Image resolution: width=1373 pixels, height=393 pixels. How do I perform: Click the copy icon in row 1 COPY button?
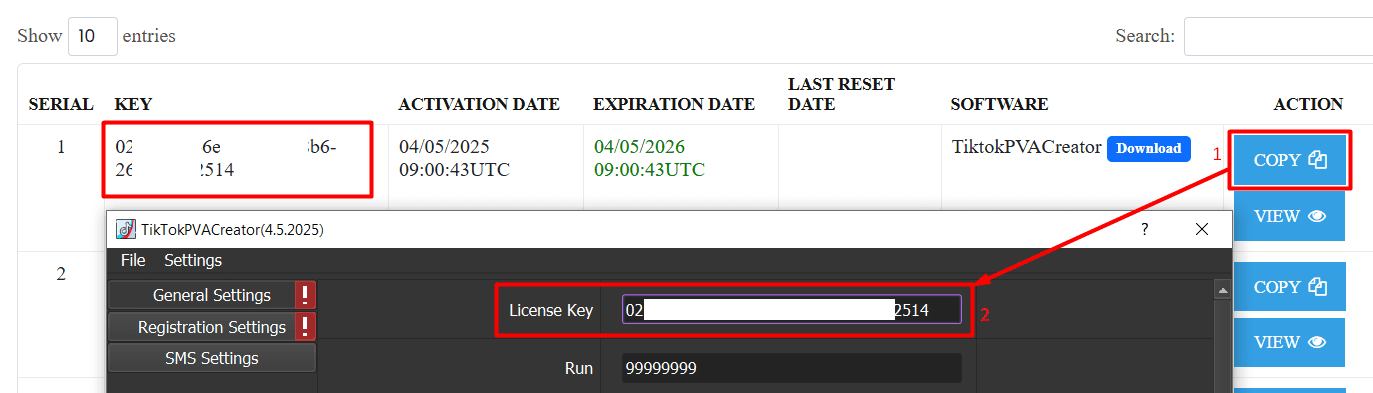click(x=1317, y=160)
